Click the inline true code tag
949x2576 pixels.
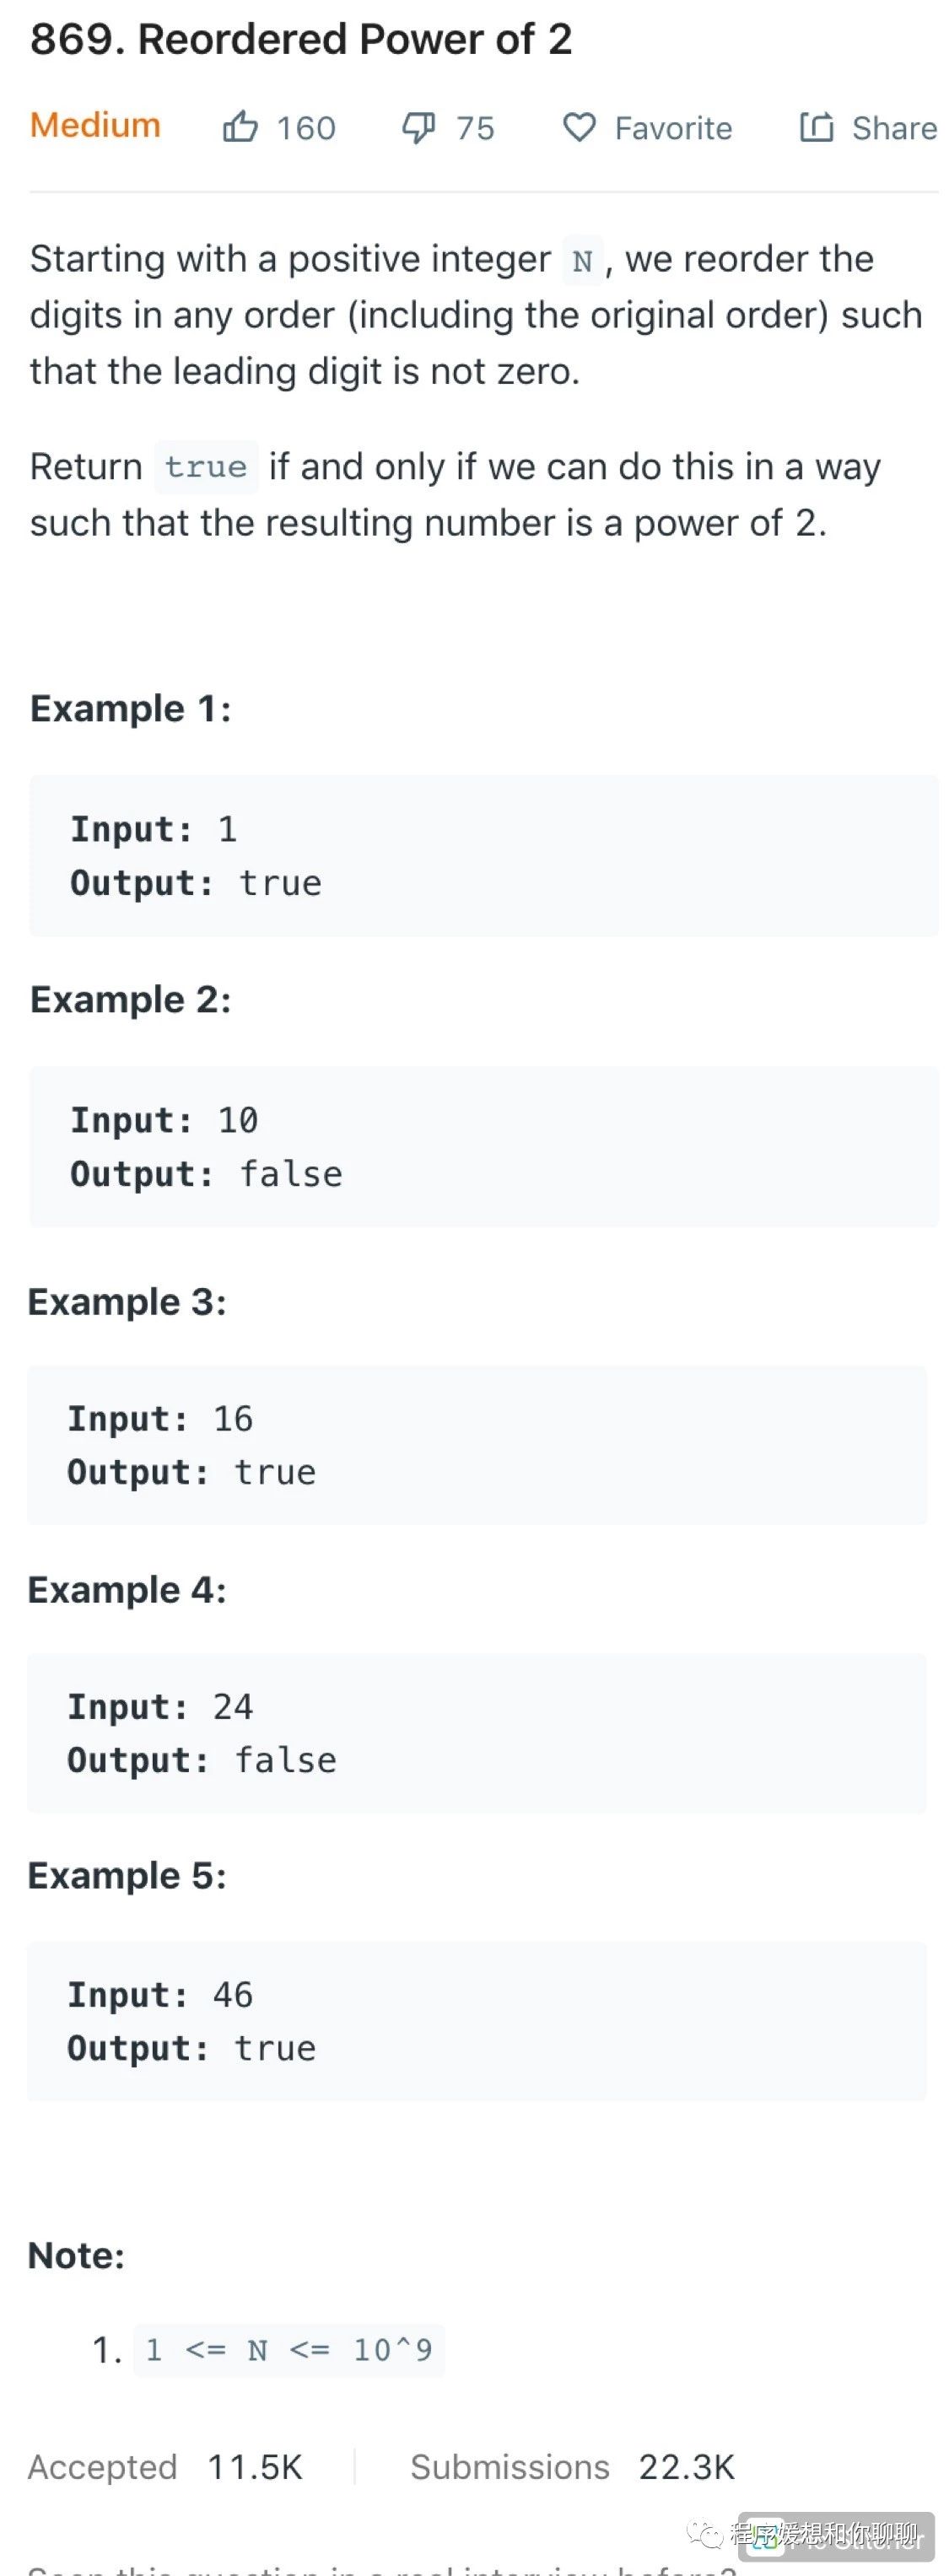click(x=206, y=467)
